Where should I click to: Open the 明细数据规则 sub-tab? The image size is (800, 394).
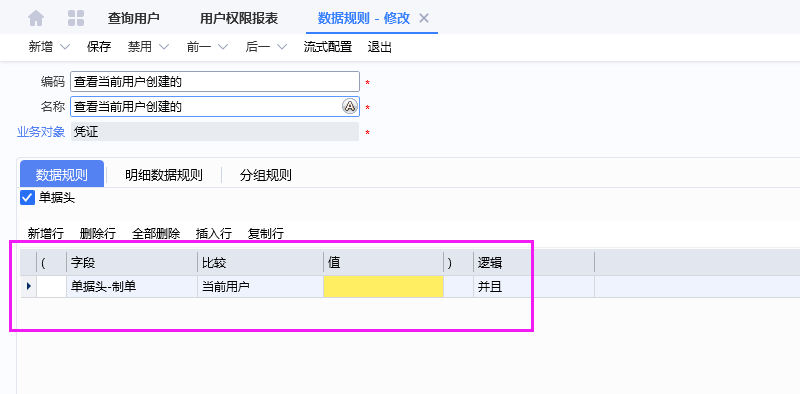point(164,175)
